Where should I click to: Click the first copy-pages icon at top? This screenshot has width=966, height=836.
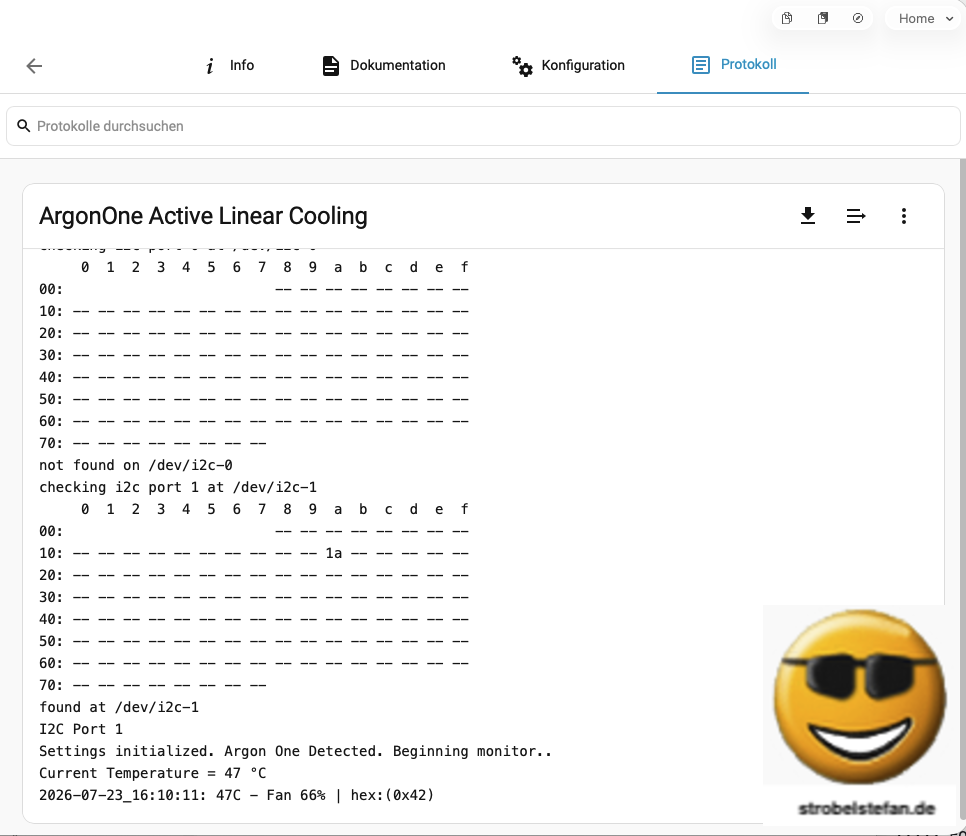787,18
